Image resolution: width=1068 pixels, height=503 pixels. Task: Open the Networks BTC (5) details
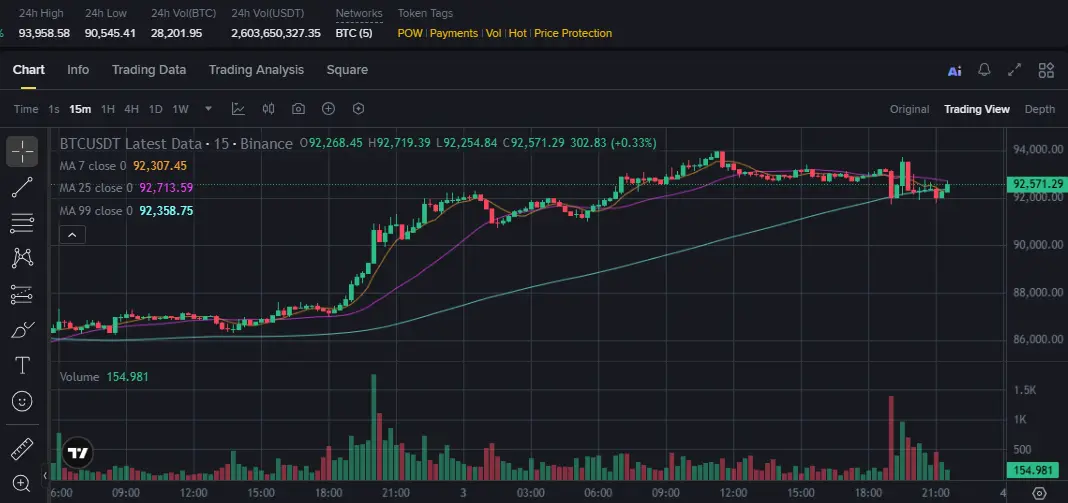[354, 33]
